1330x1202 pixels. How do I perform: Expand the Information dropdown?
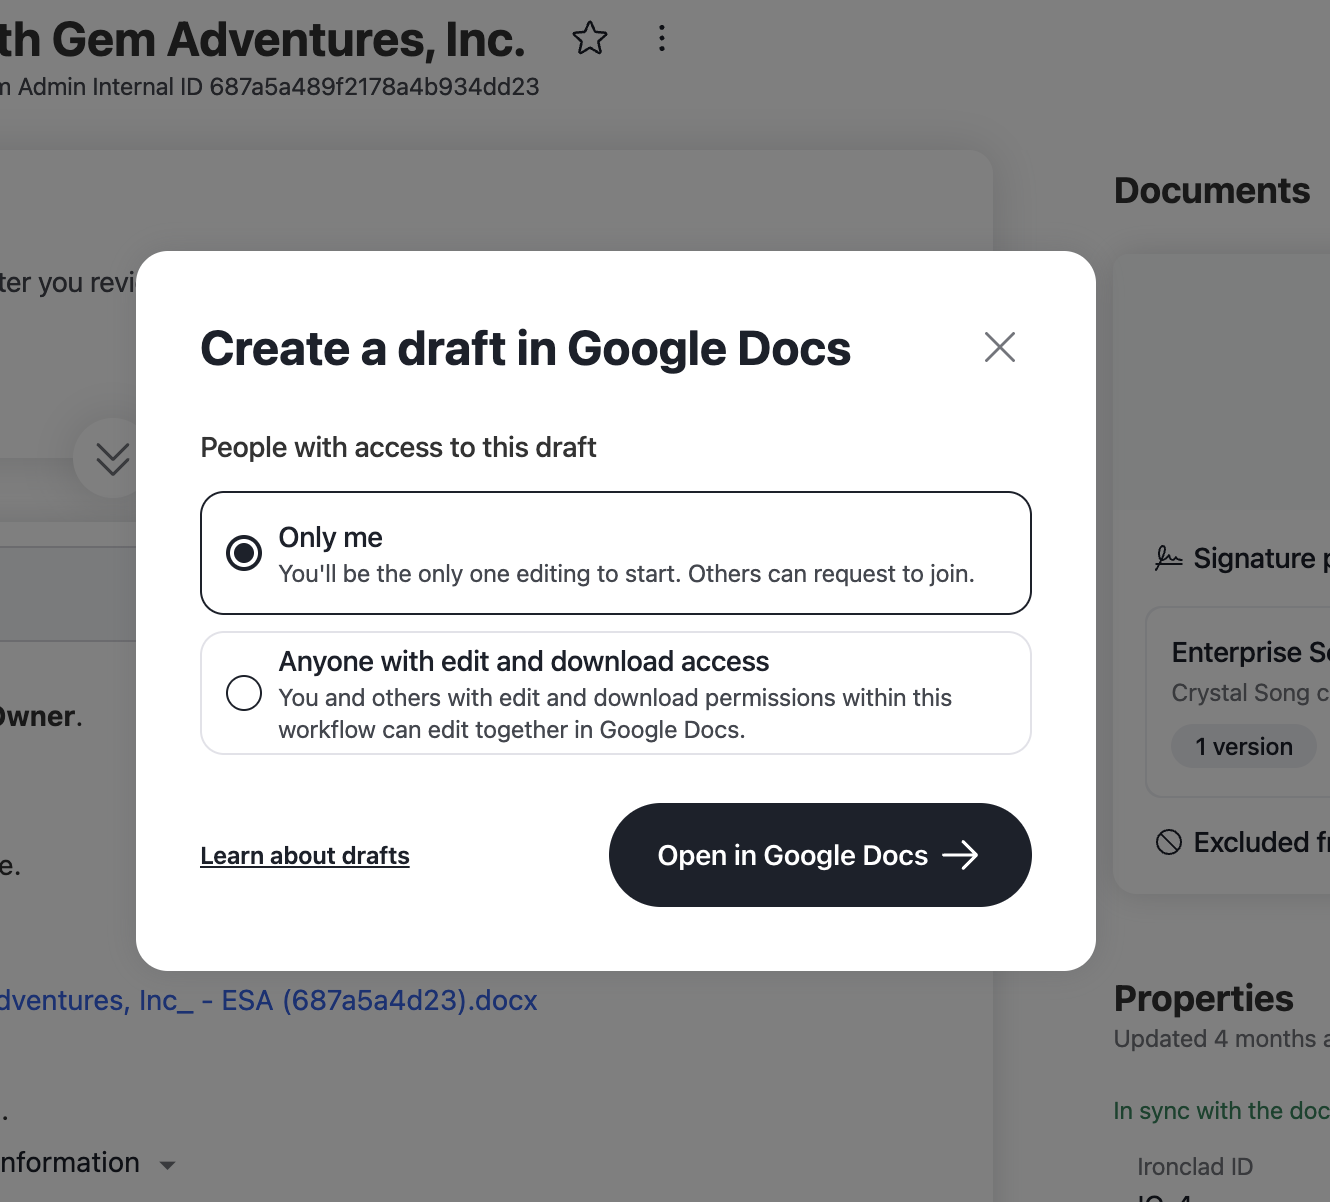[168, 1164]
